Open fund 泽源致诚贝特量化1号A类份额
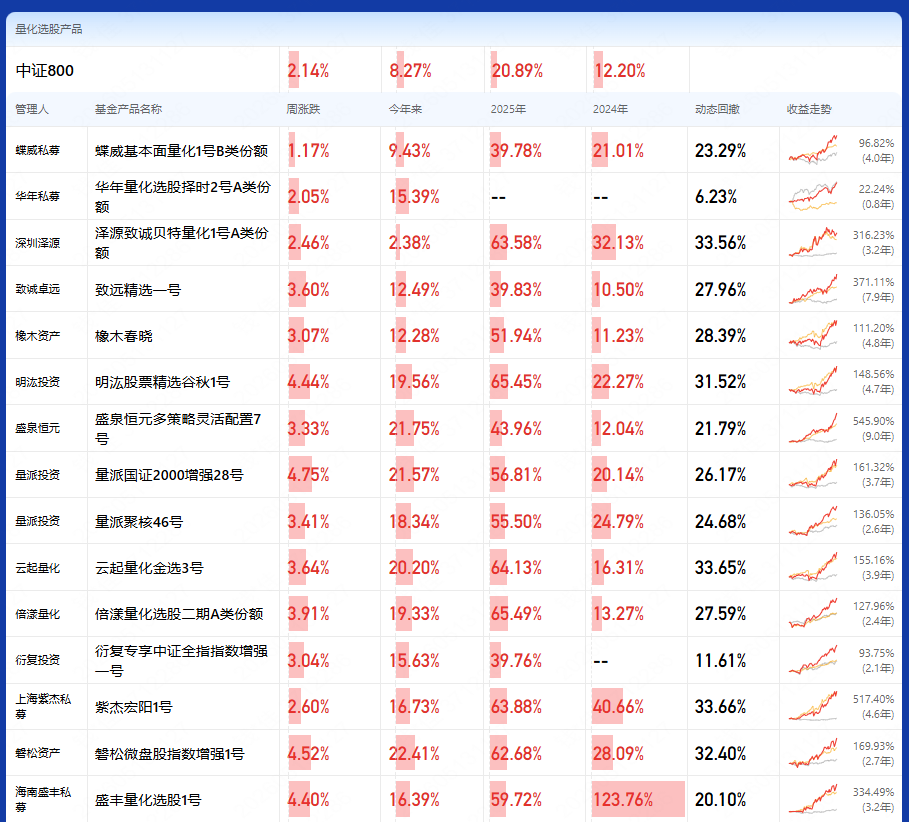This screenshot has width=909, height=822. [x=182, y=243]
